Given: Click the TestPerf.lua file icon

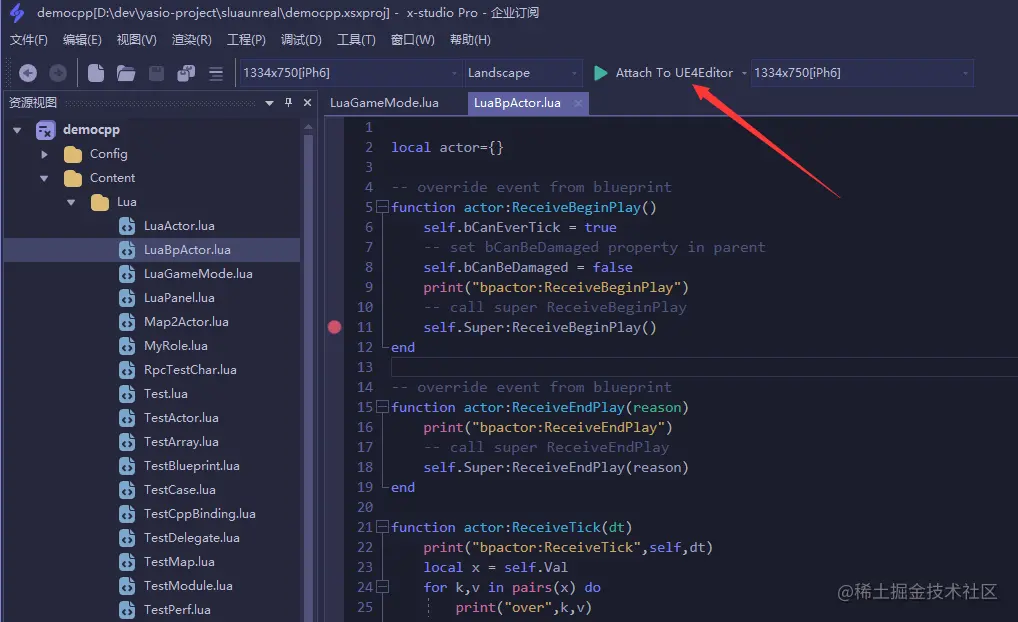Looking at the screenshot, I should pos(127,610).
